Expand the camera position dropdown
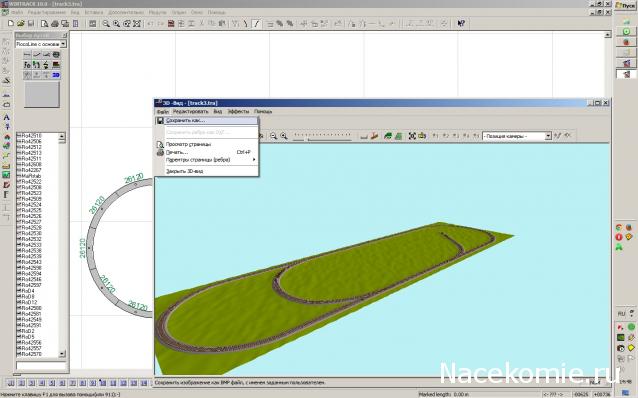This screenshot has height=398, width=638. pos(548,136)
